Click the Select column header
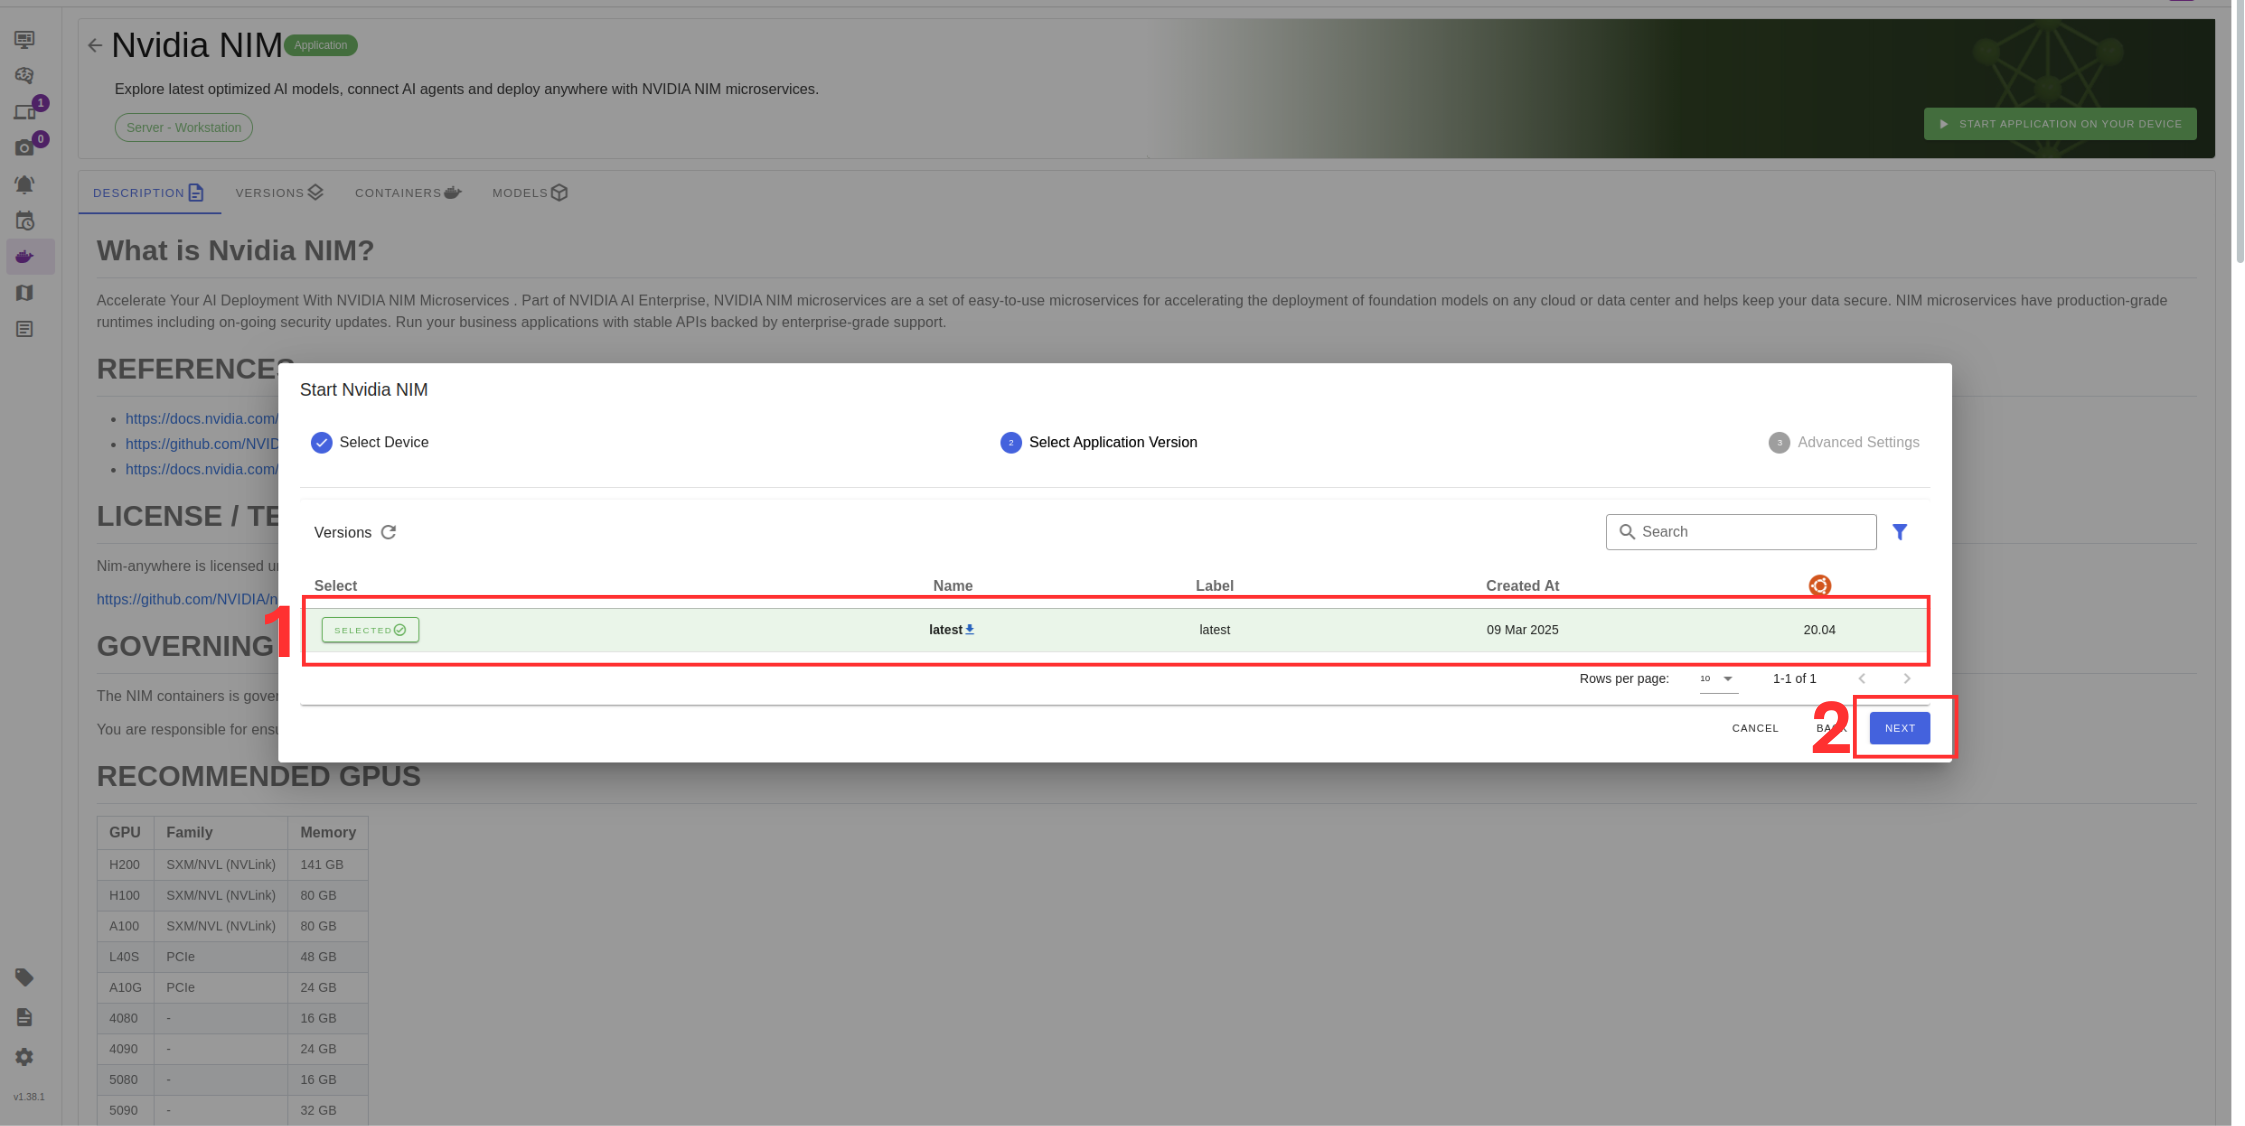 [x=335, y=586]
